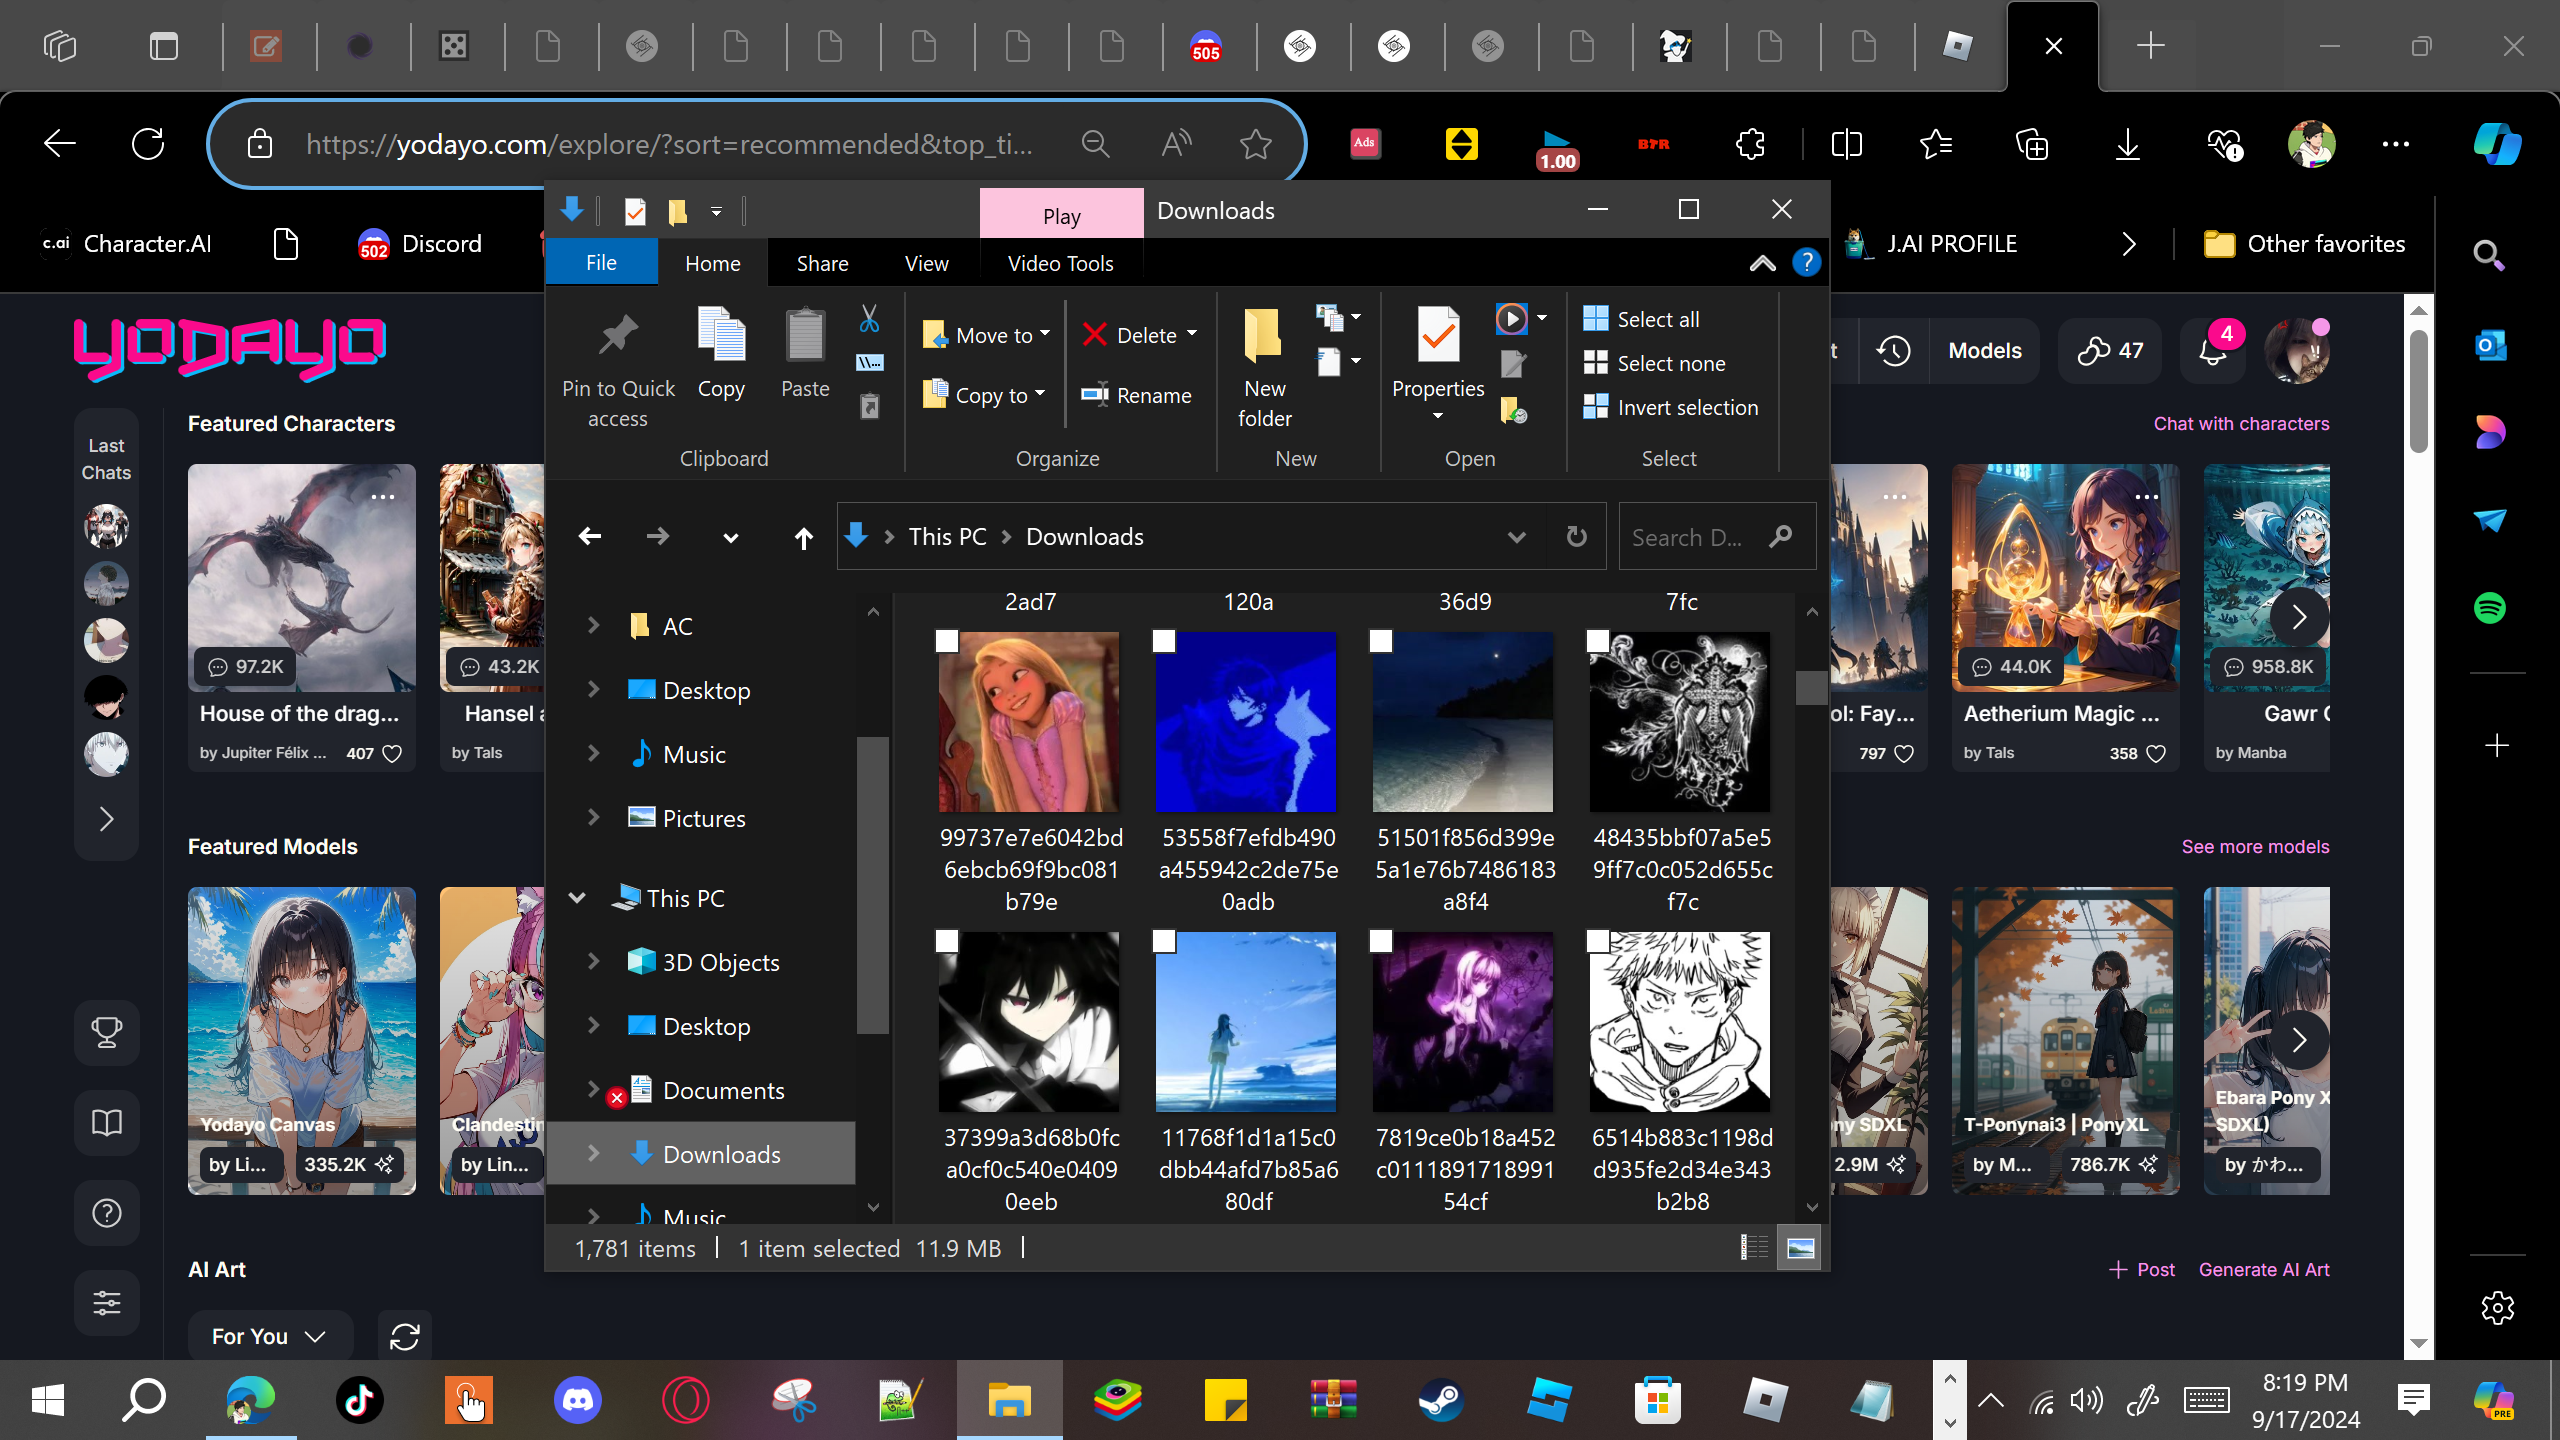Viewport: 2560px width, 1440px height.
Task: Switch to the large icons view button
Action: click(x=1800, y=1248)
